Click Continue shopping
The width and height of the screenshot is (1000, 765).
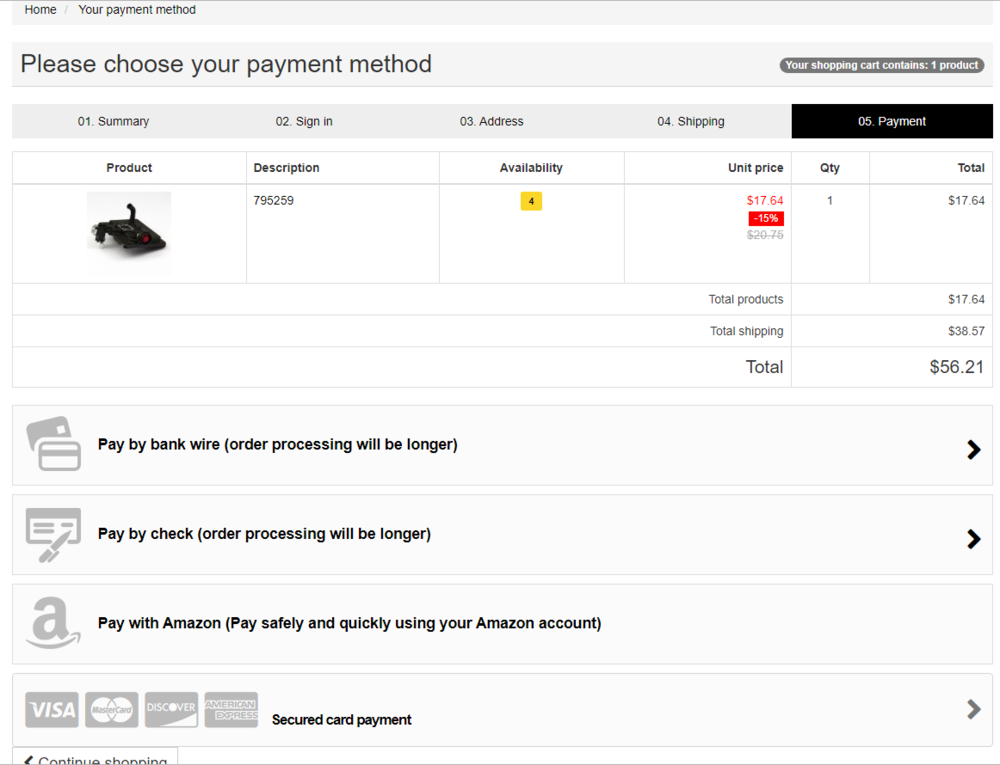[x=95, y=758]
